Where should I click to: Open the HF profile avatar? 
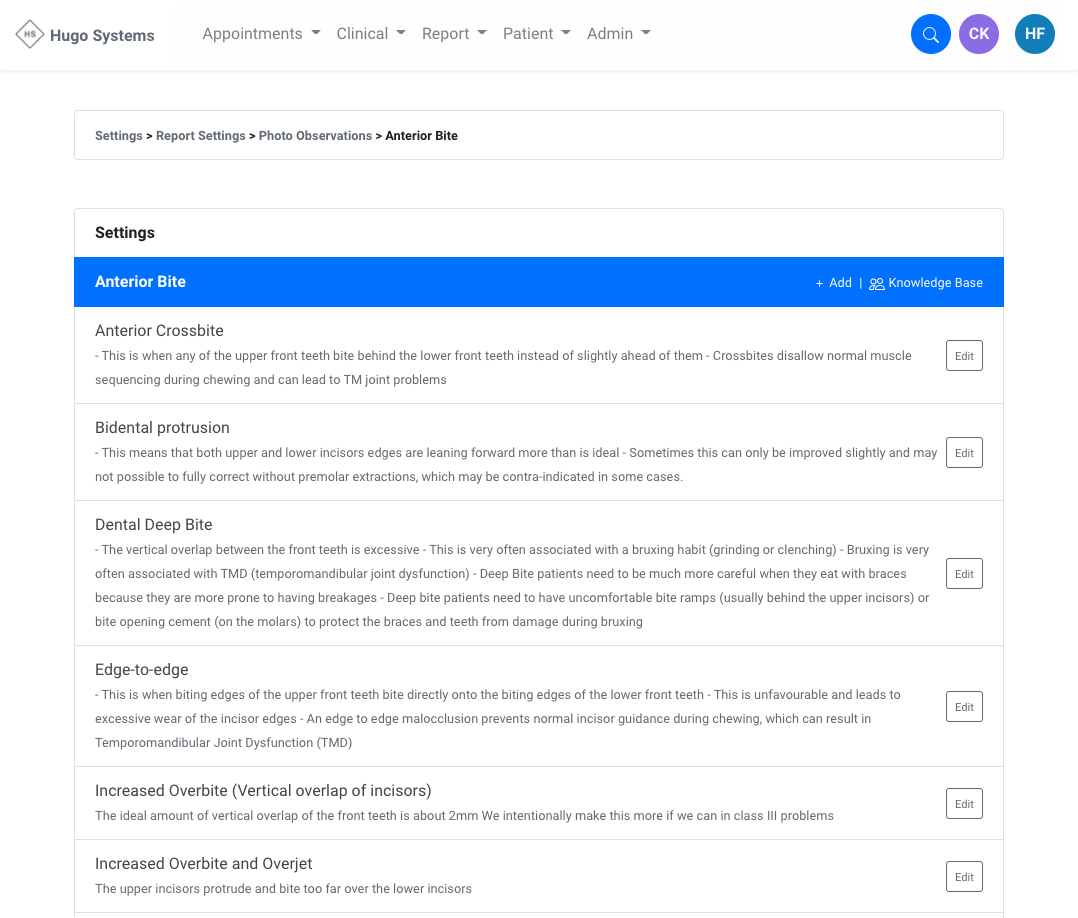[x=1034, y=34]
